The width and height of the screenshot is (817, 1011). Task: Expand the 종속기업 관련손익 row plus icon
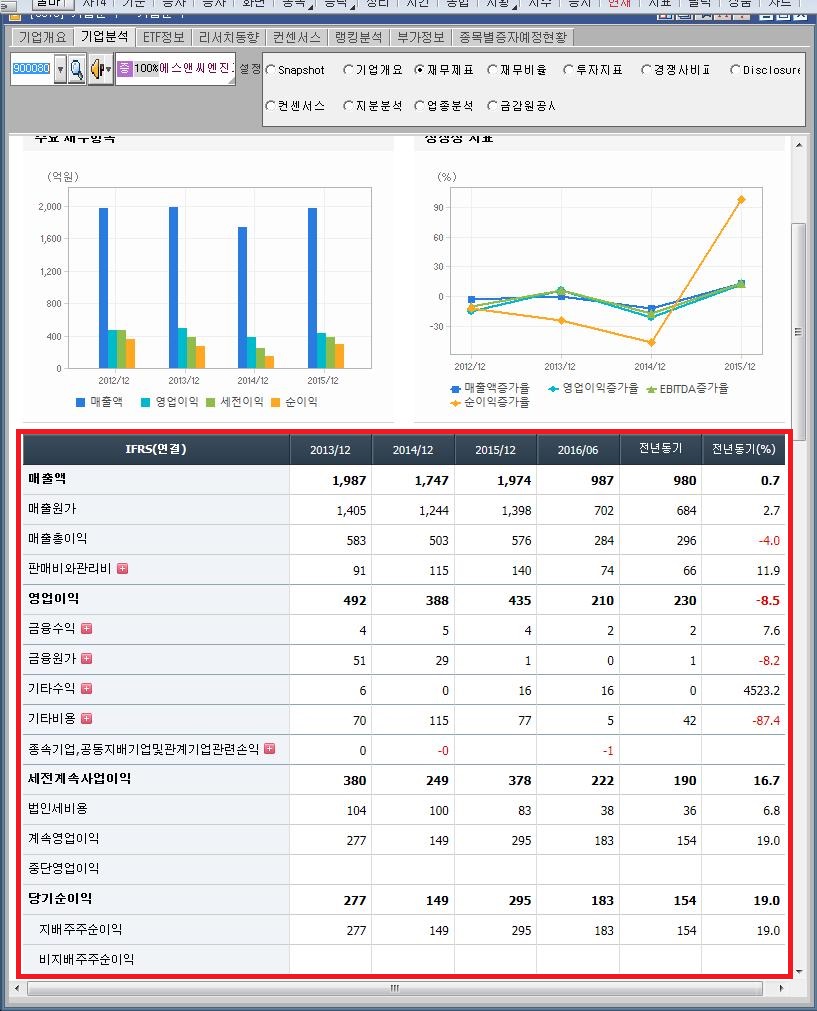[269, 749]
